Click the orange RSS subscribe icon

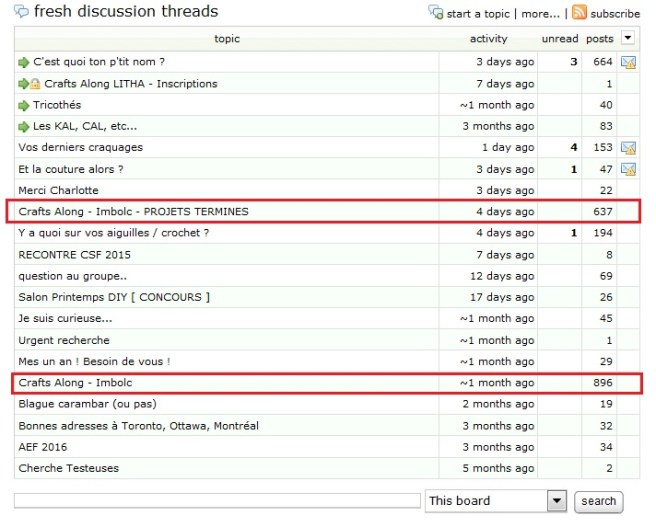pyautogui.click(x=579, y=13)
